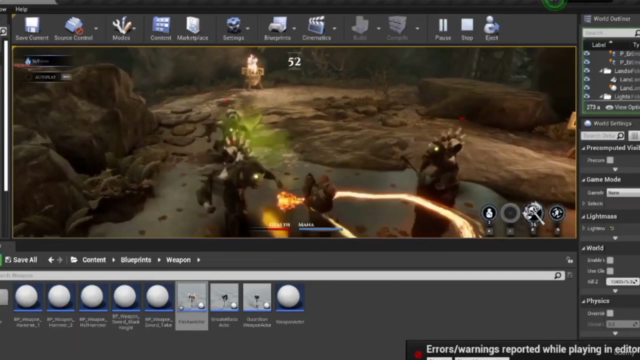Click the Content Browser lock icon

(569, 260)
